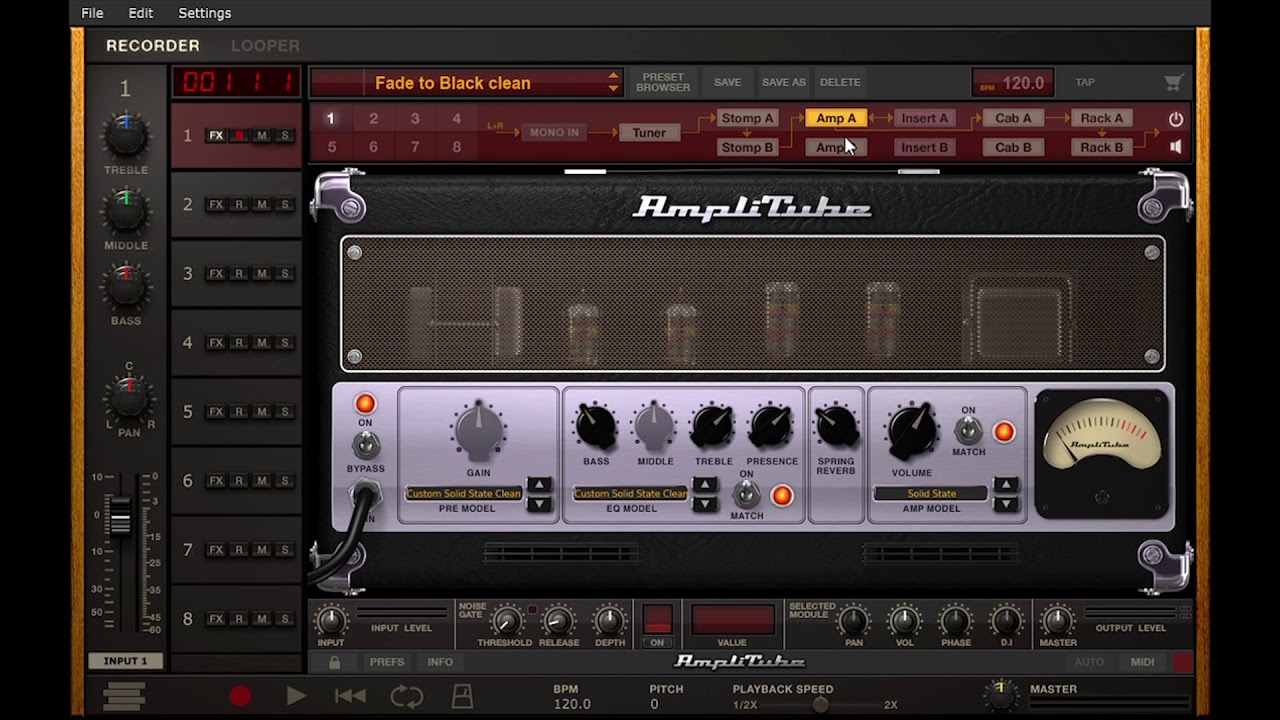Click amp model down arrow

click(1005, 504)
